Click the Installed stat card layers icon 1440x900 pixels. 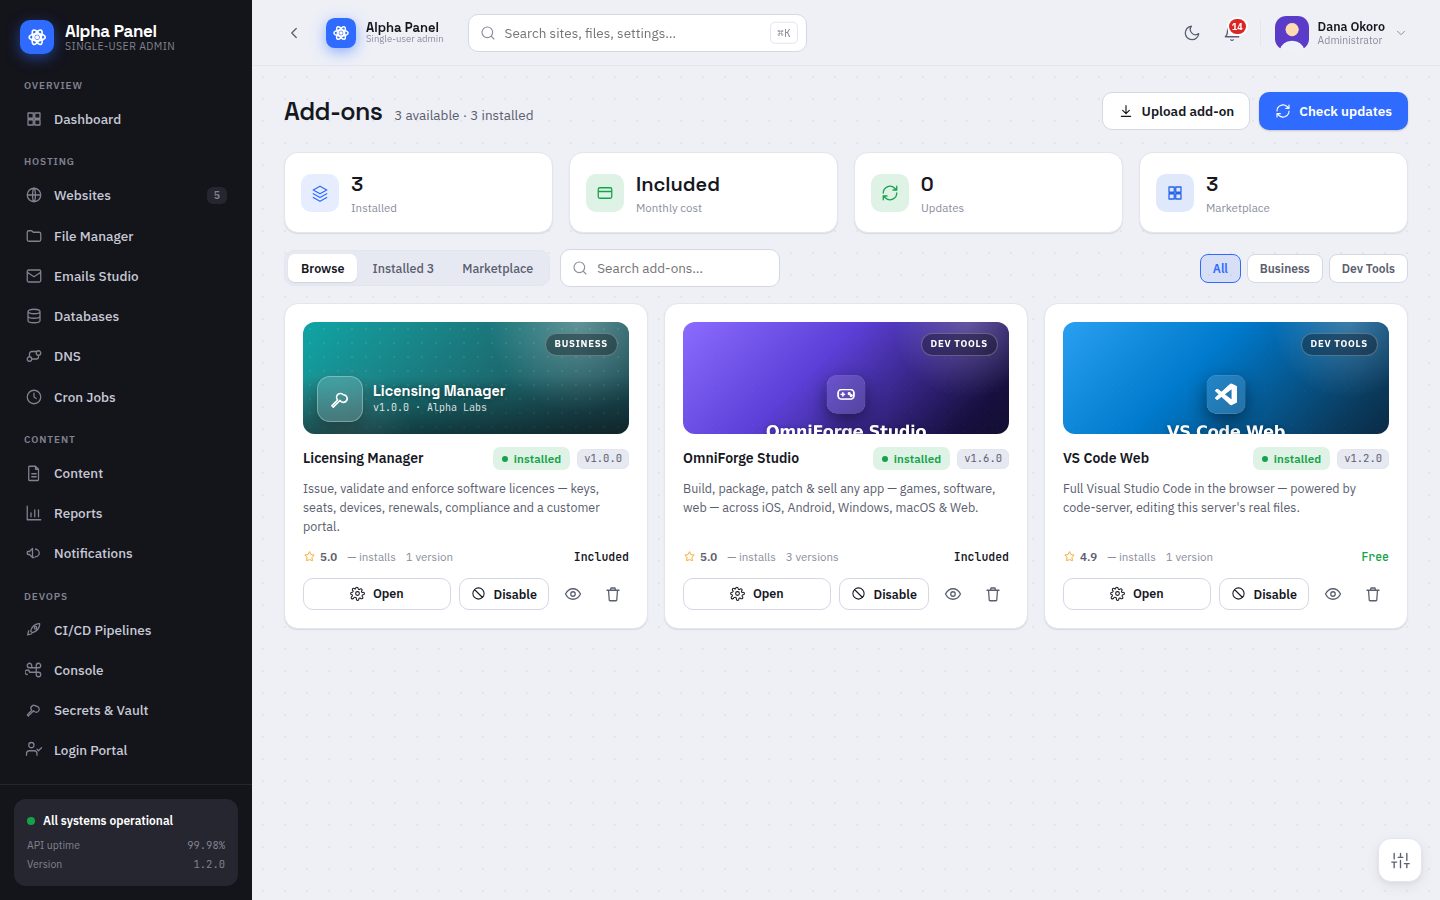pos(320,193)
